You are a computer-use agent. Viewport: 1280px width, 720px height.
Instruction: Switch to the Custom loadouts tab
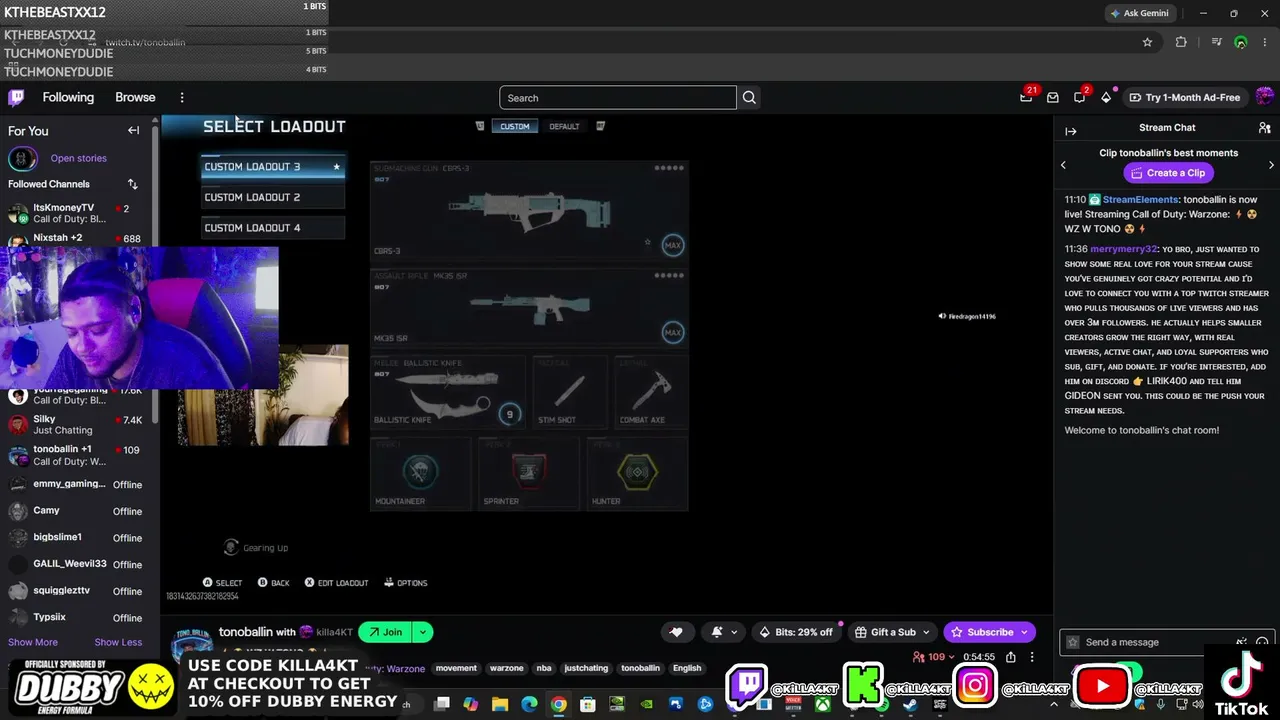[515, 127]
